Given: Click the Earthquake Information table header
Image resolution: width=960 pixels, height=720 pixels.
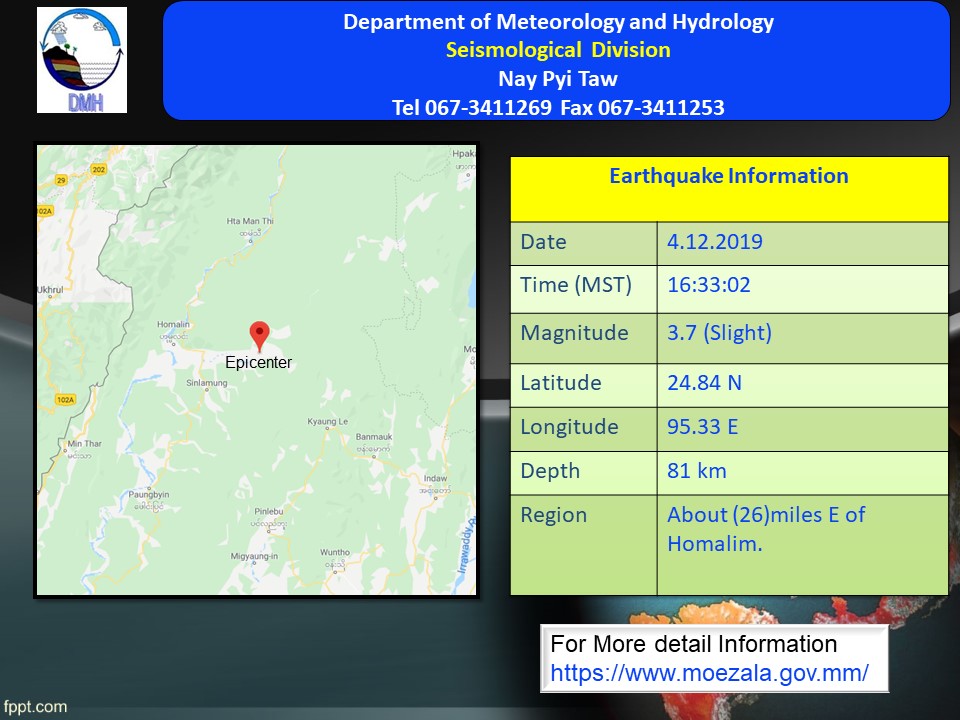Looking at the screenshot, I should 729,177.
